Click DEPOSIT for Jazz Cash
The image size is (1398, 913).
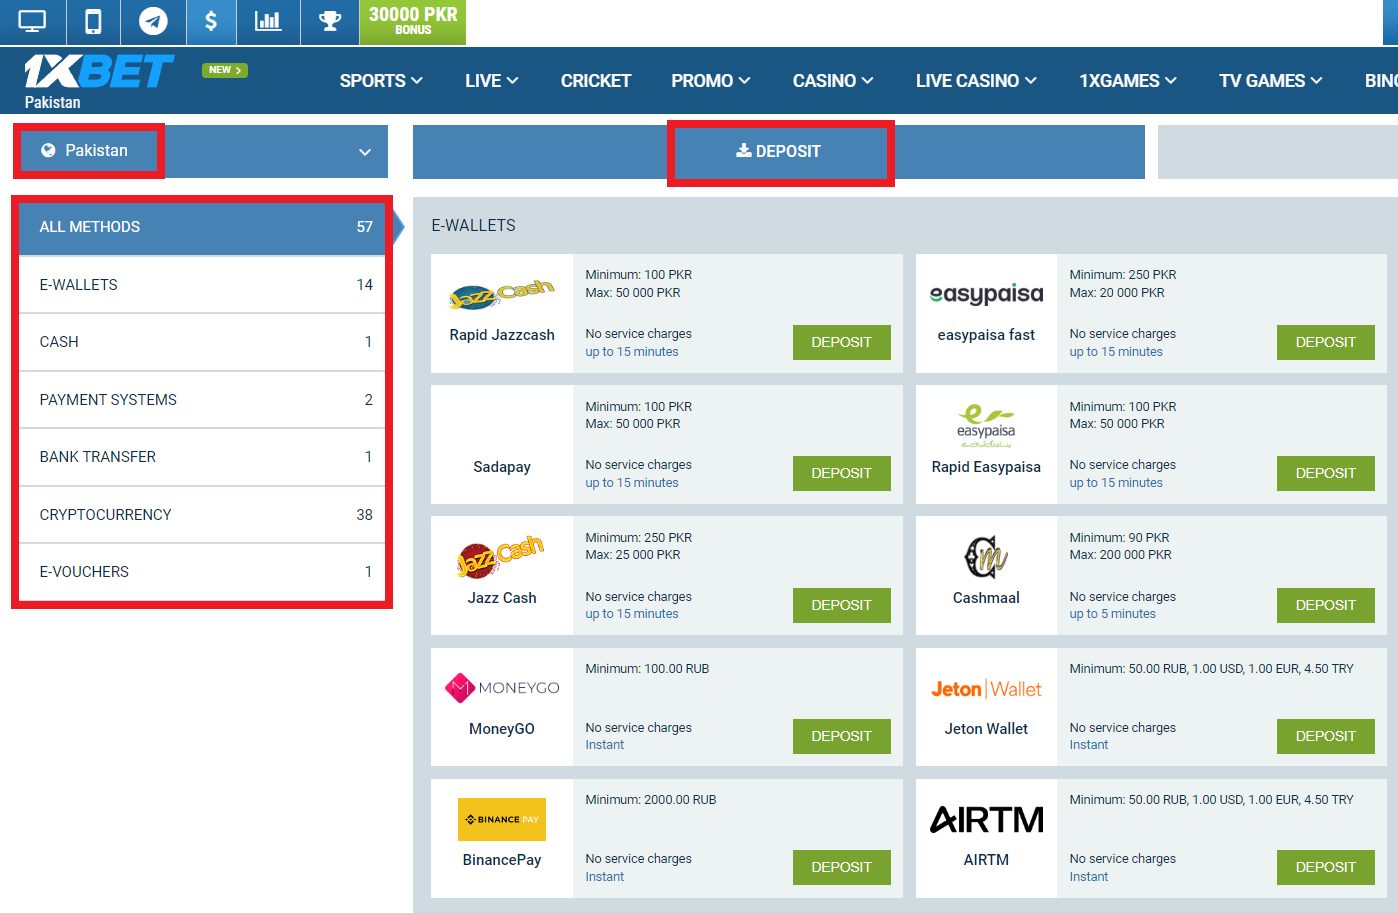[841, 605]
